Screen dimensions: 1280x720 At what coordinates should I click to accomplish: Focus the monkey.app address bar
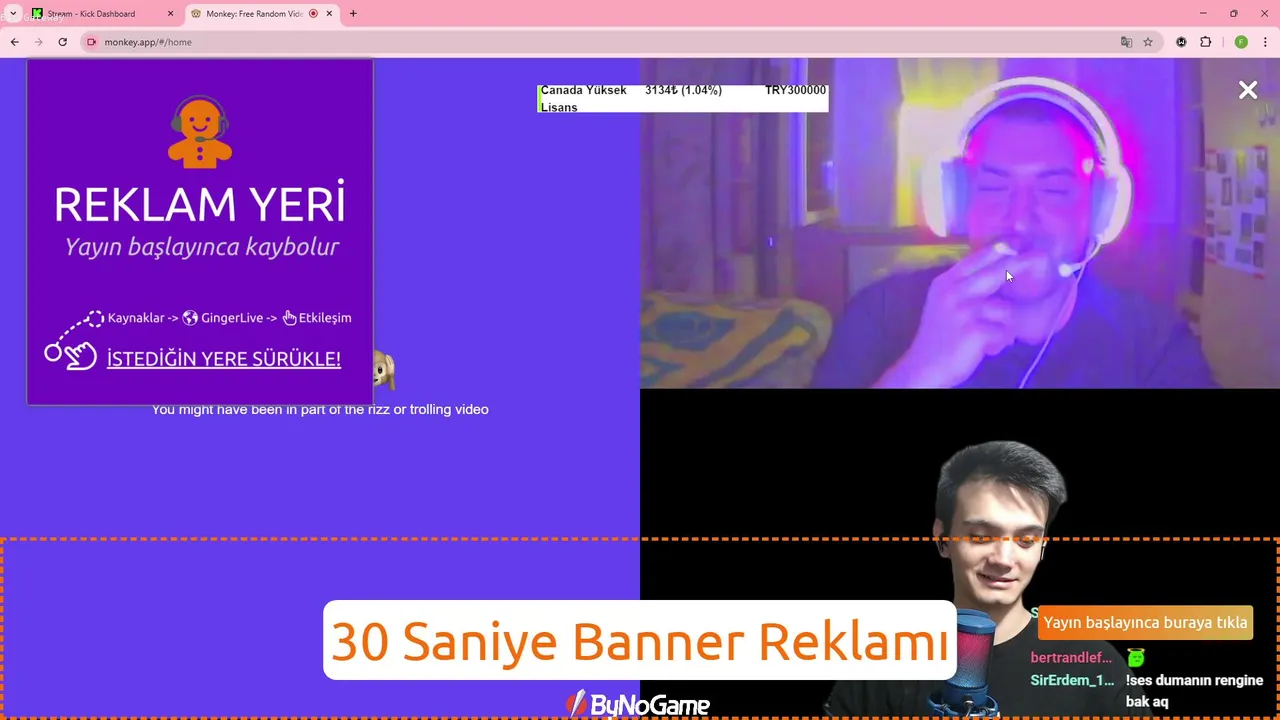(600, 42)
